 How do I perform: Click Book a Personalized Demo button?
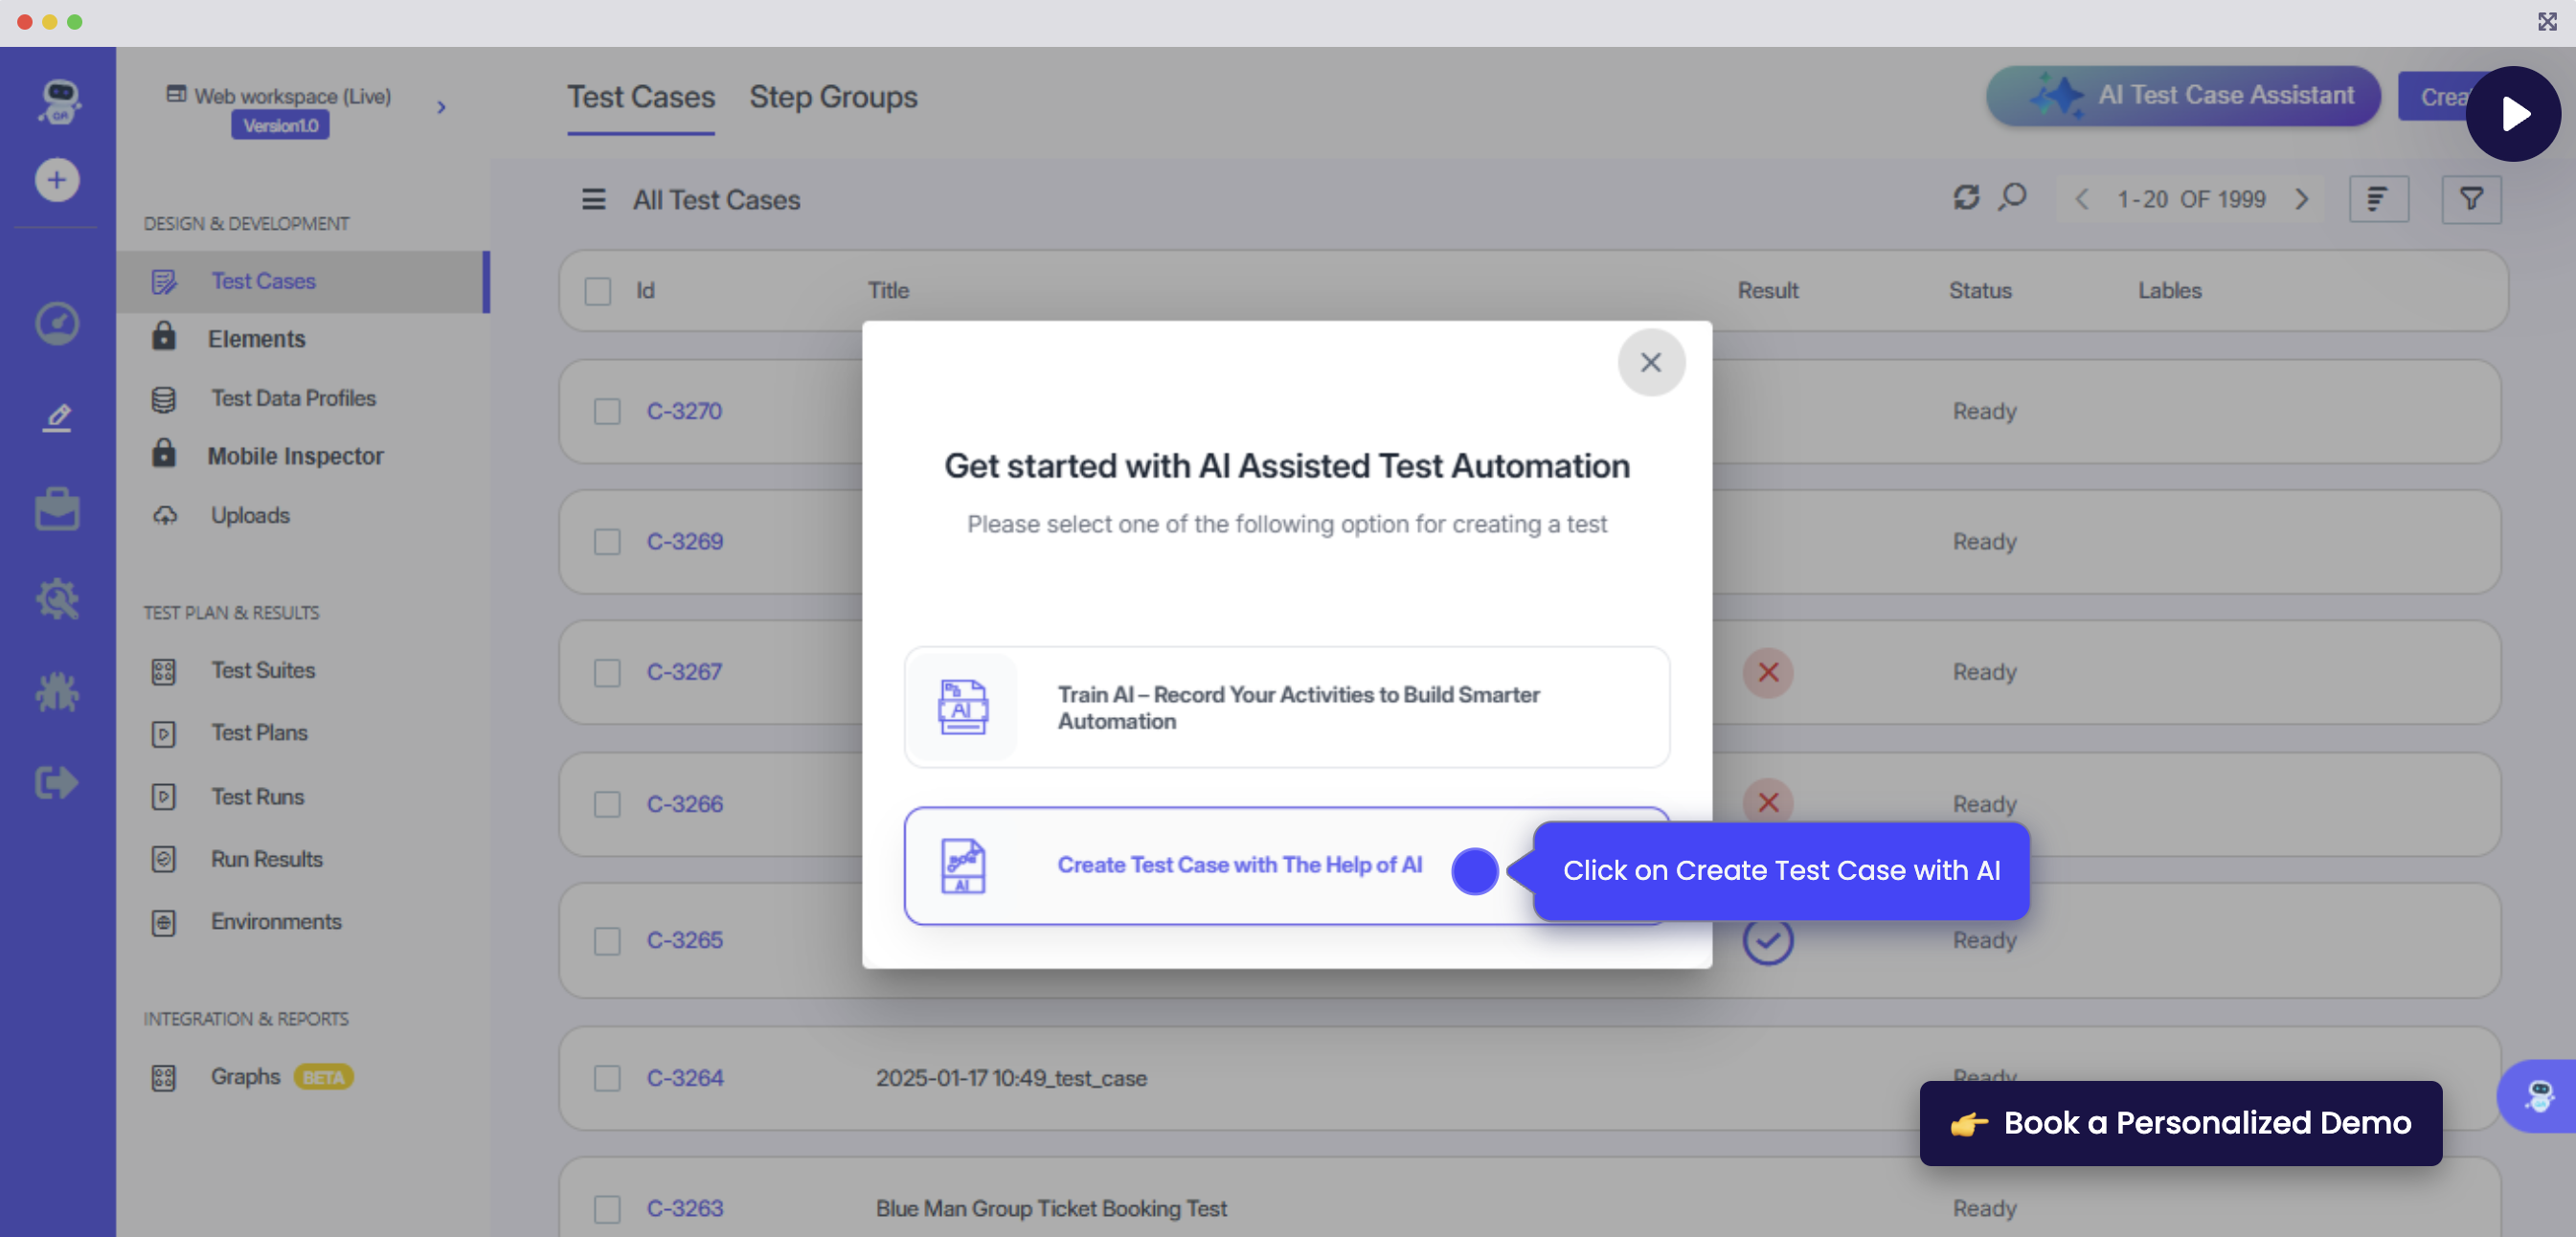click(x=2180, y=1122)
